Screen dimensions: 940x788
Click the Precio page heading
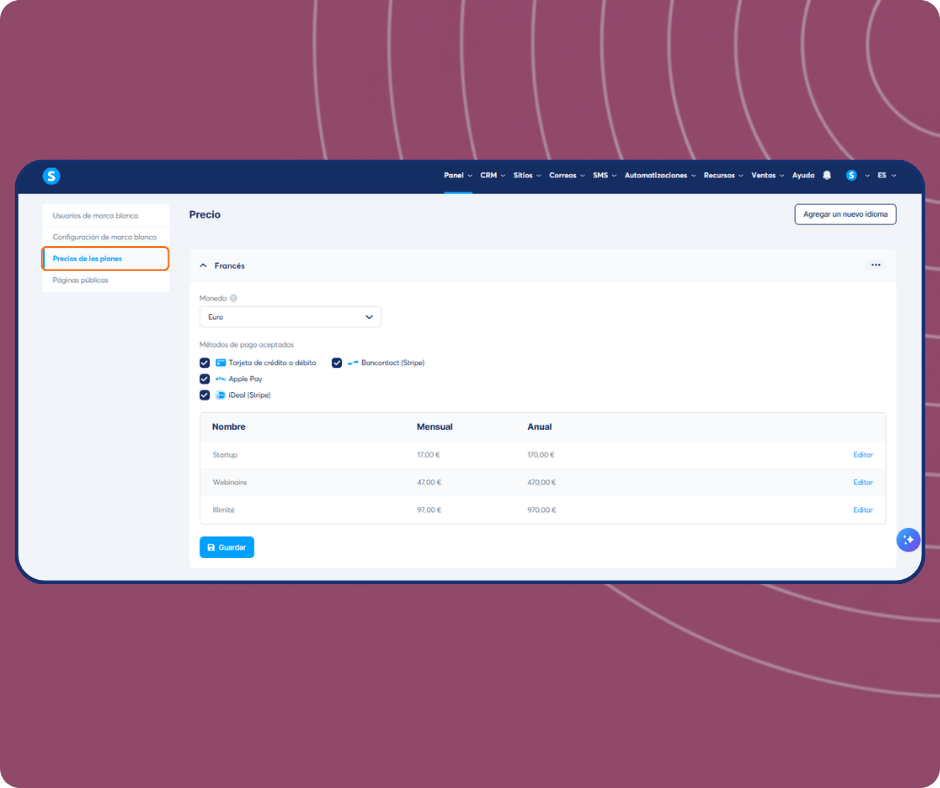coord(205,215)
